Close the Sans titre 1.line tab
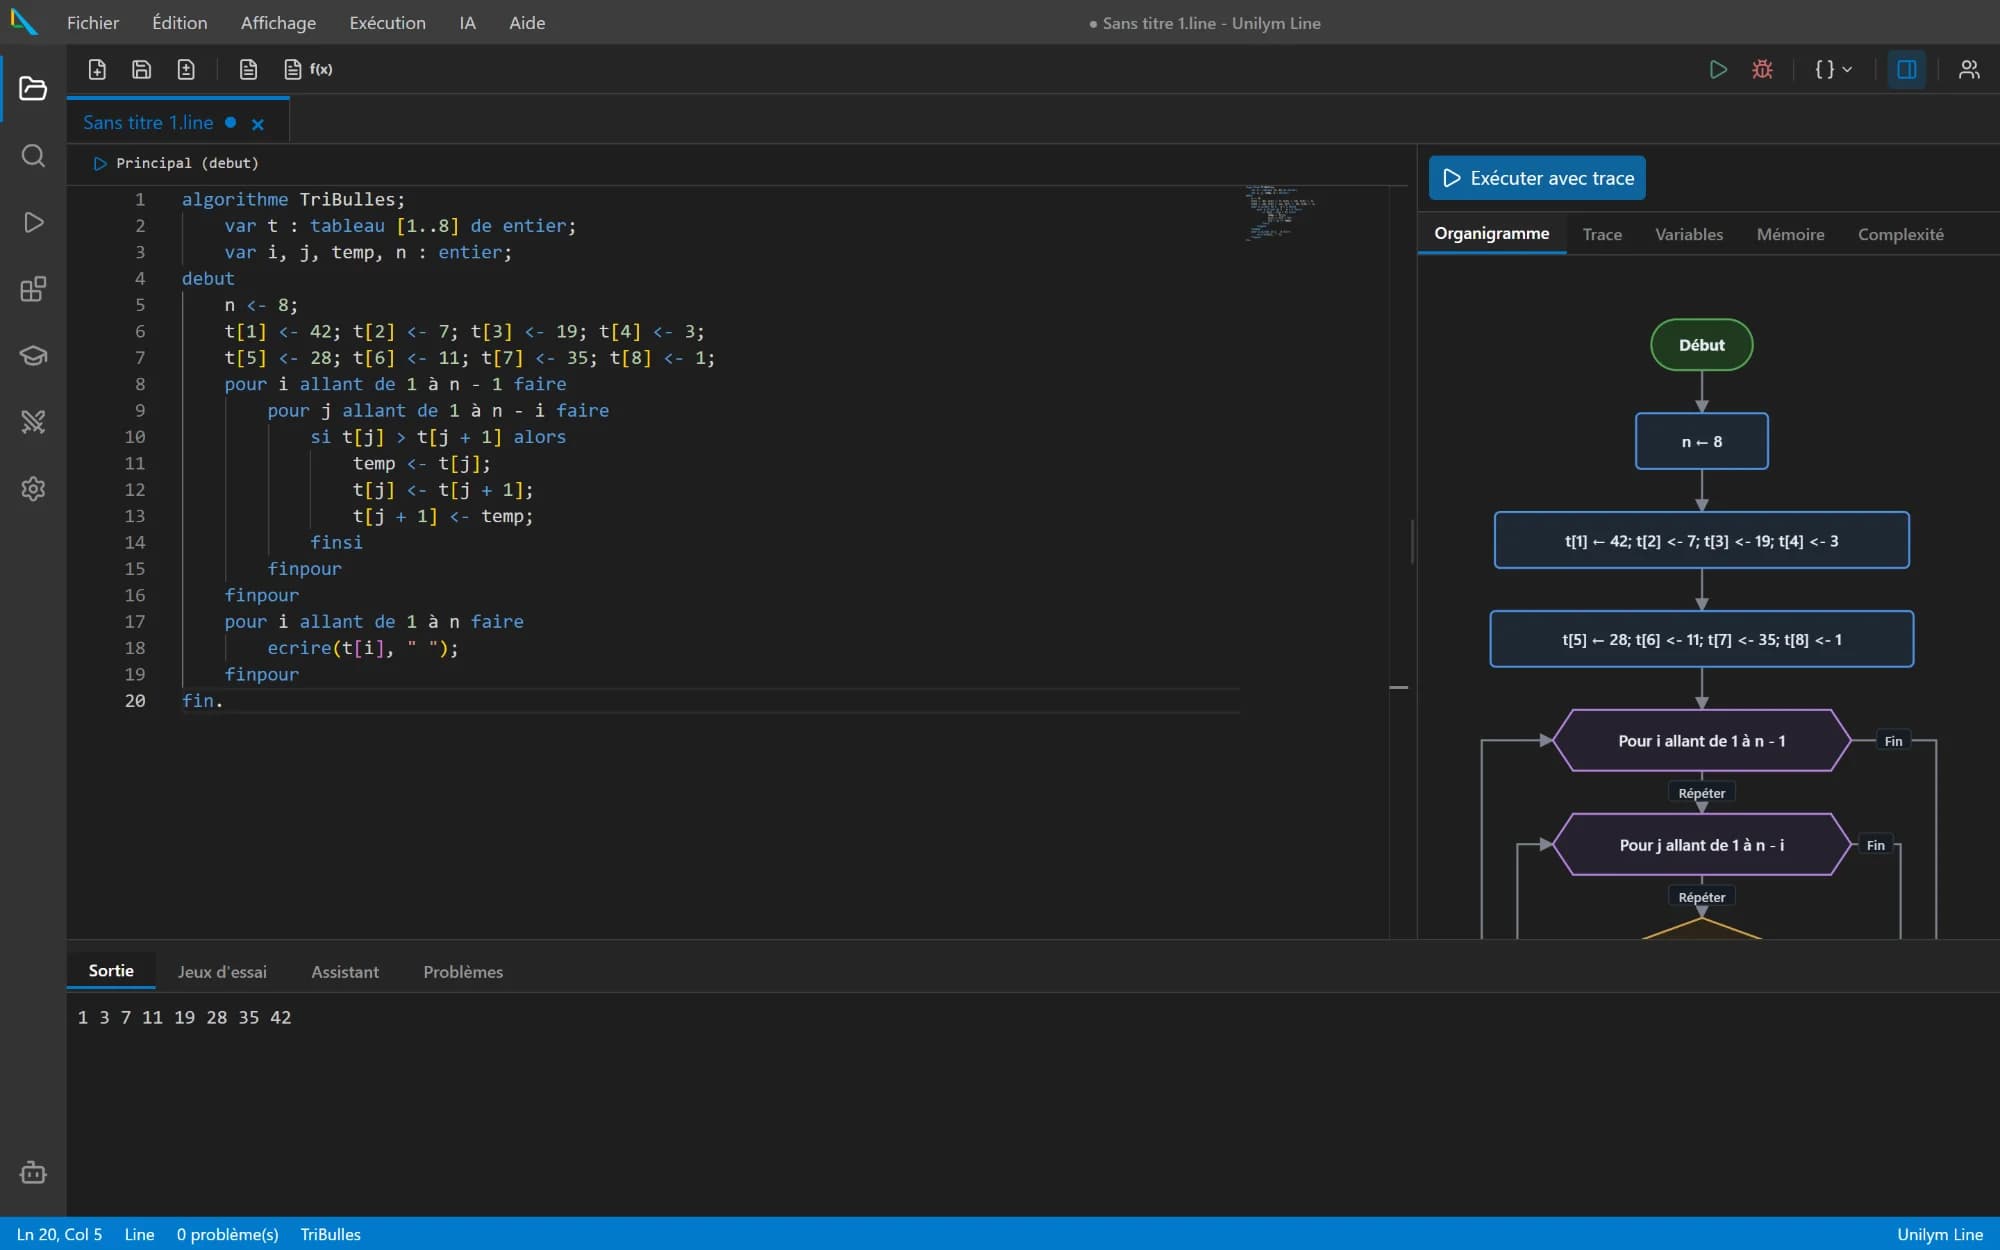The width and height of the screenshot is (2000, 1250). (x=258, y=124)
